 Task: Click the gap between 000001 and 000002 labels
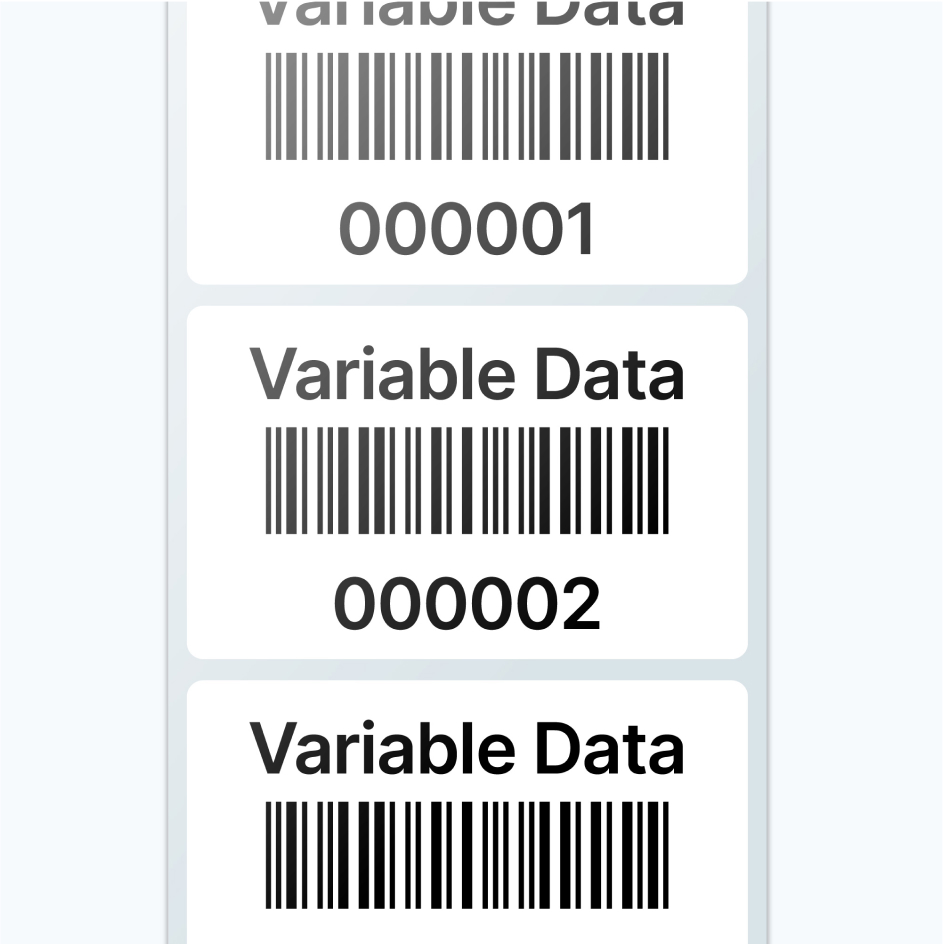pyautogui.click(x=467, y=295)
